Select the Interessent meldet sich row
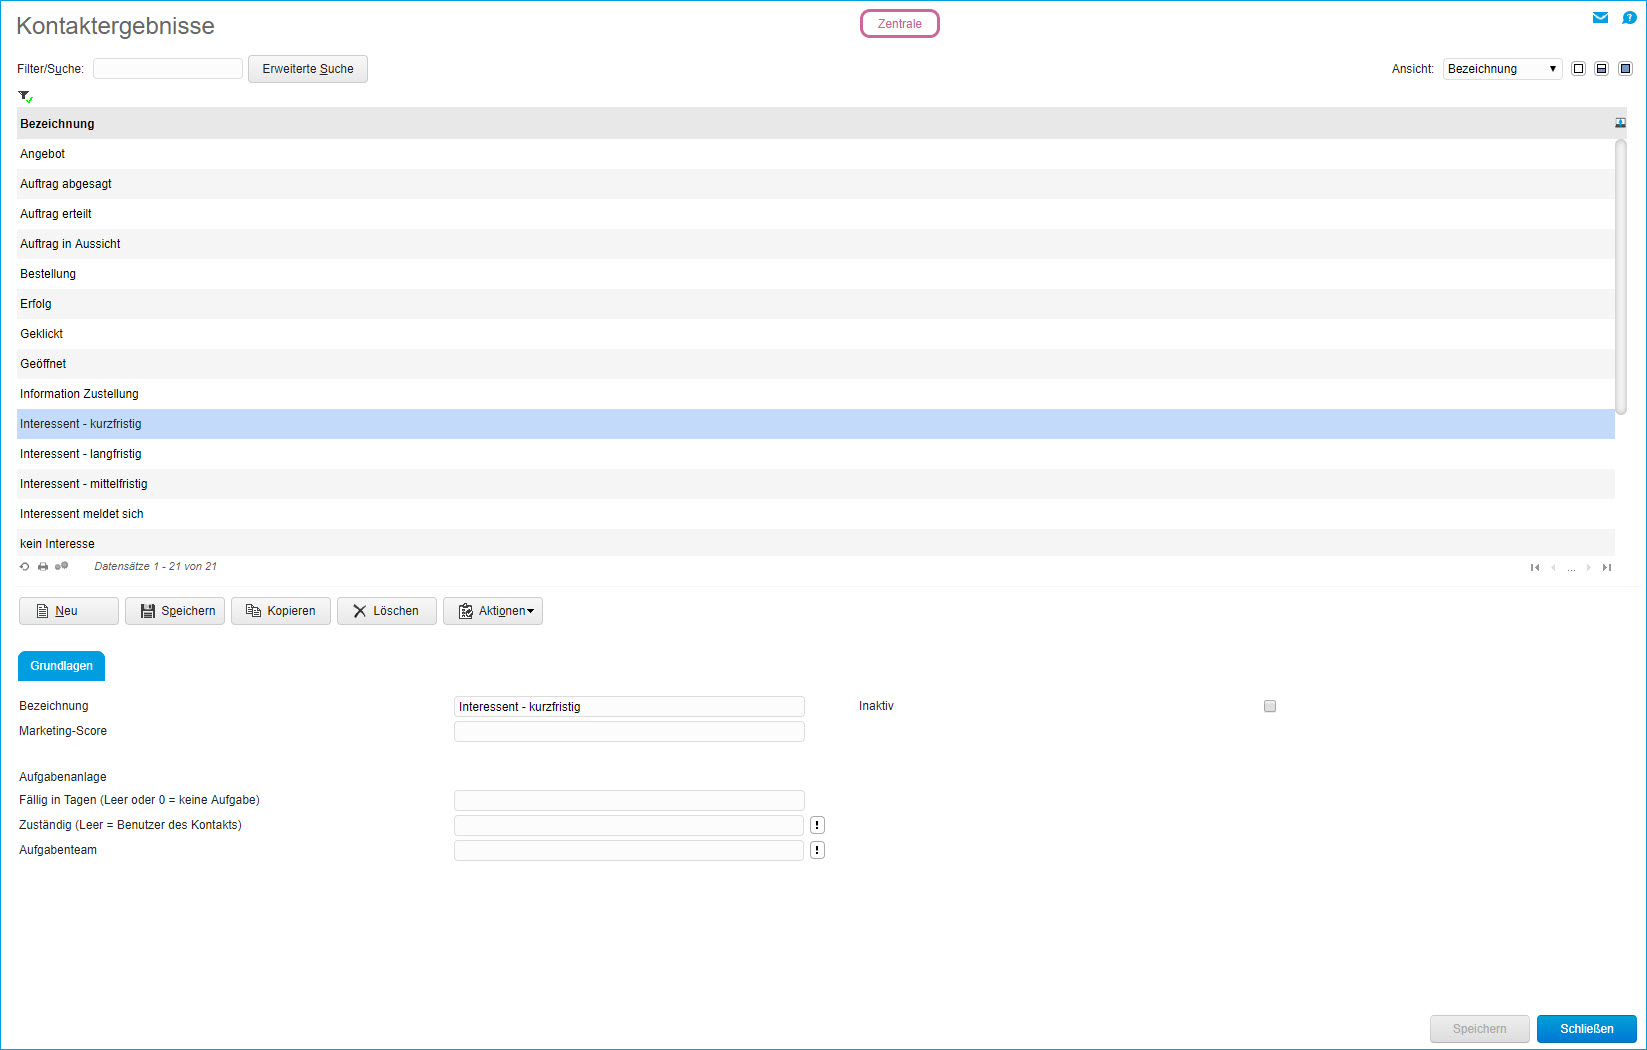Screen dimensions: 1647x1050 tap(816, 514)
